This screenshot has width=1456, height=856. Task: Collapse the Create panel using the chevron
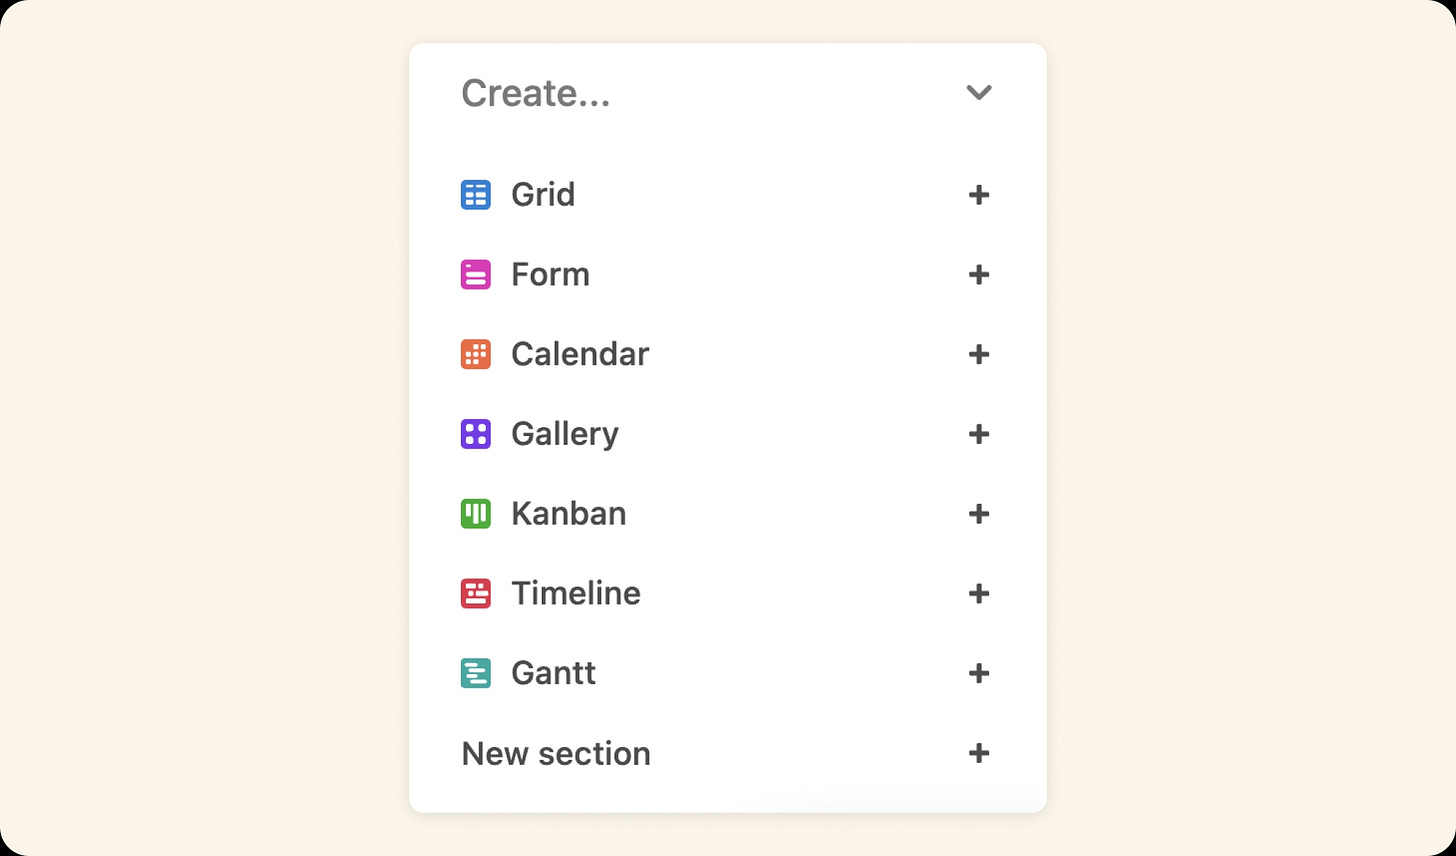[x=979, y=92]
